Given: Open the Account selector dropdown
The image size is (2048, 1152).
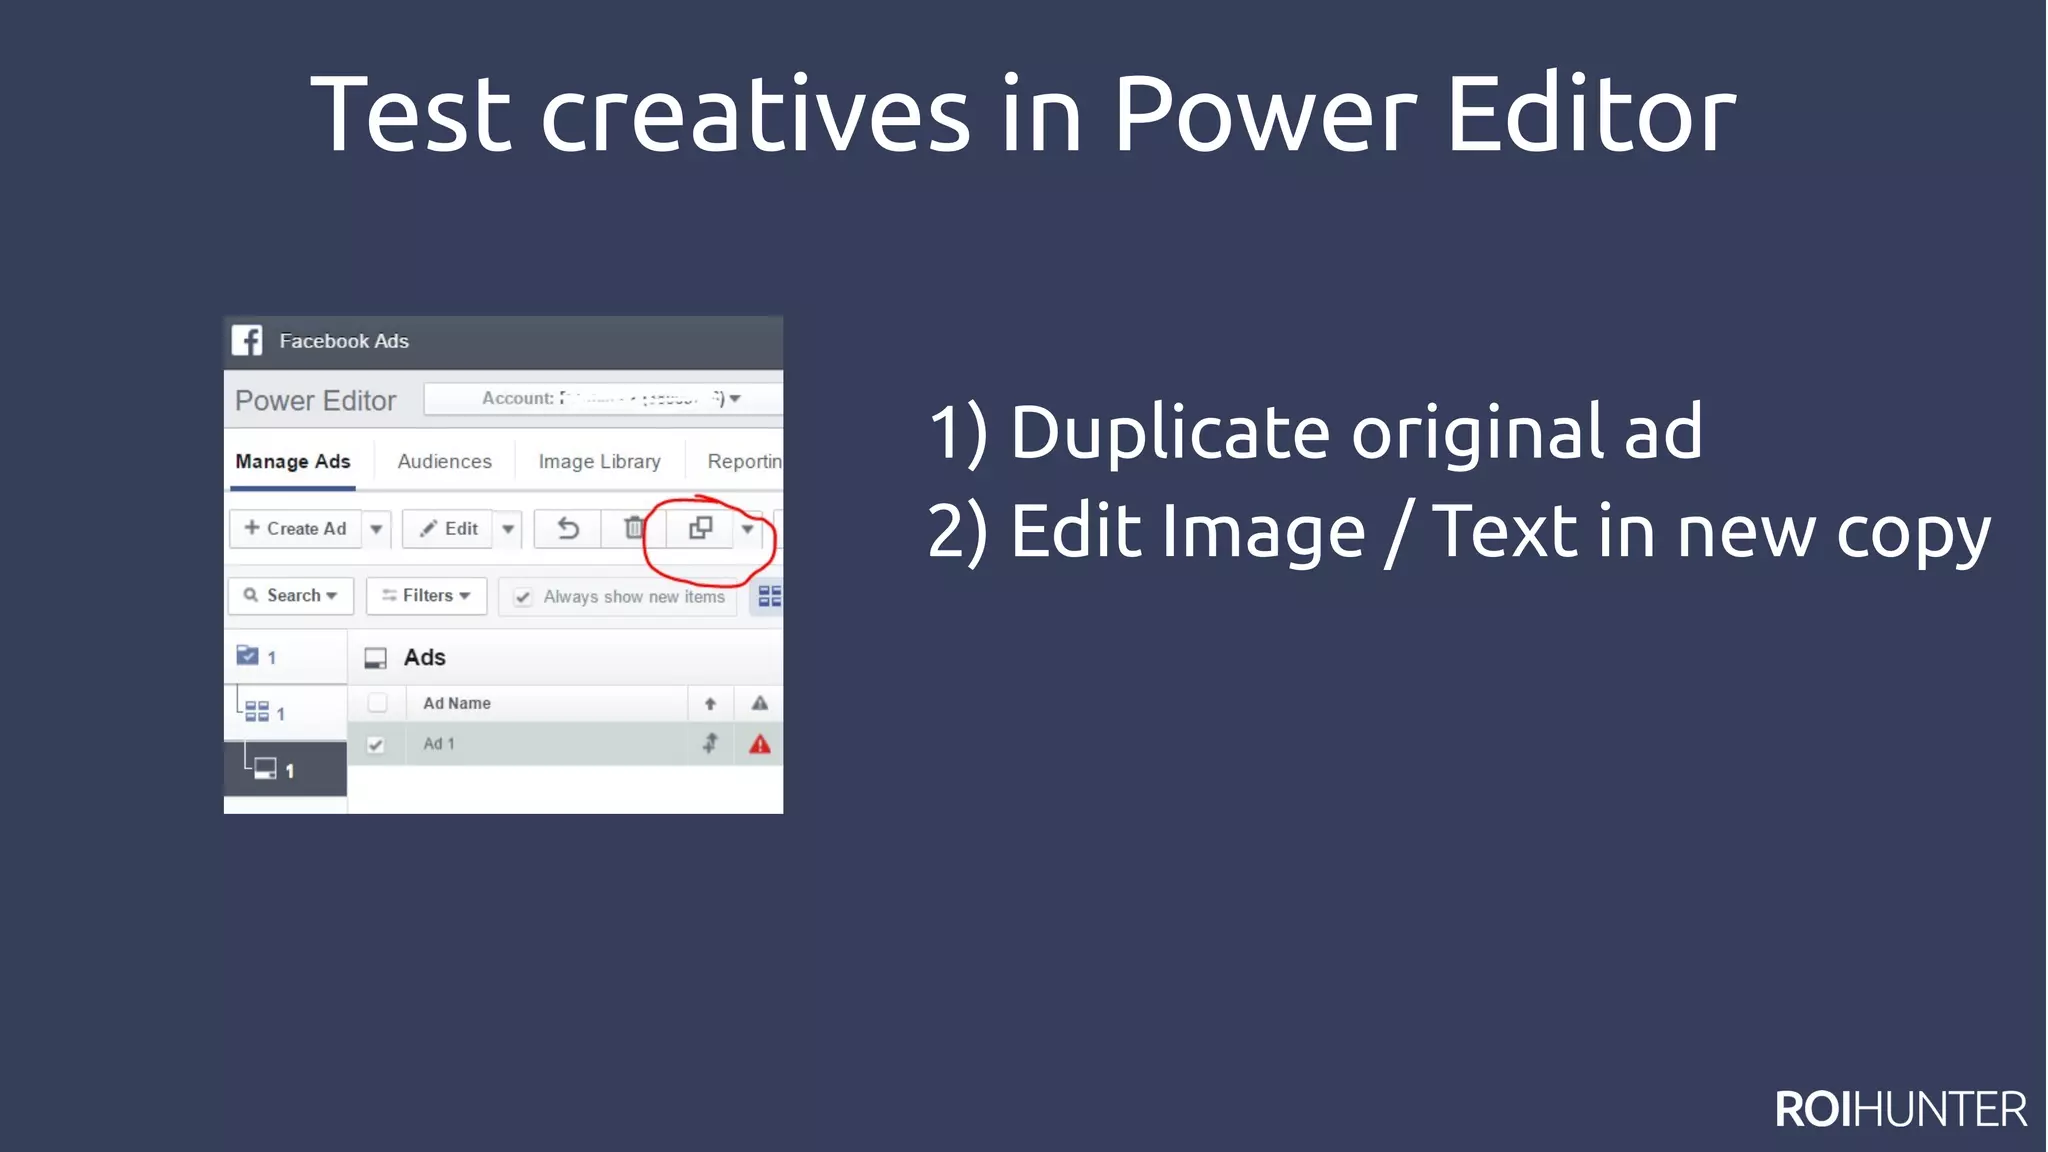Looking at the screenshot, I should click(603, 398).
